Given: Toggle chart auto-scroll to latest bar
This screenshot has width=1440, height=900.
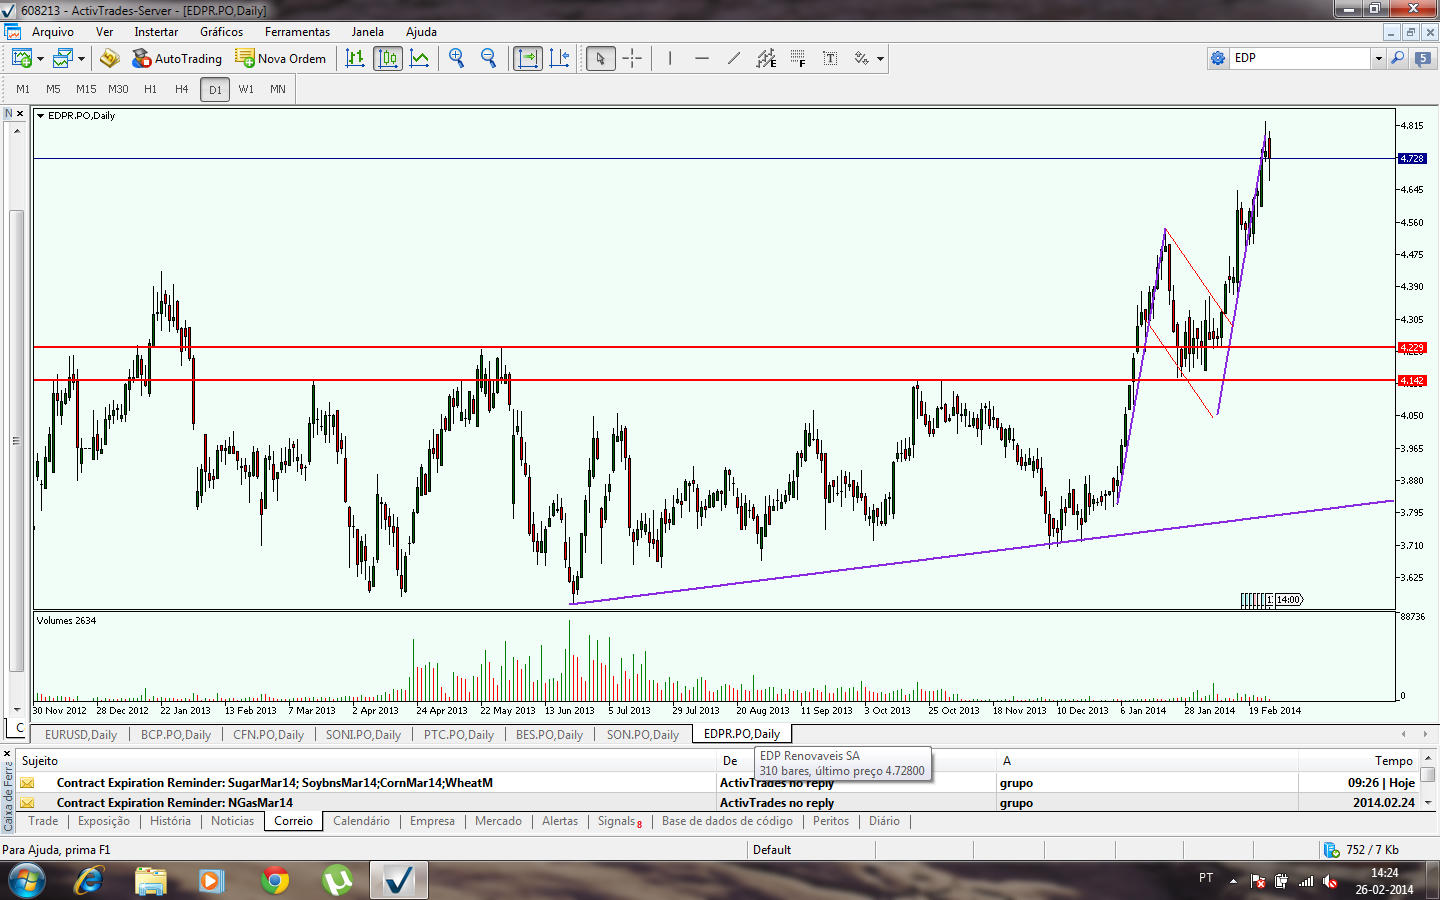Looking at the screenshot, I should coord(527,59).
